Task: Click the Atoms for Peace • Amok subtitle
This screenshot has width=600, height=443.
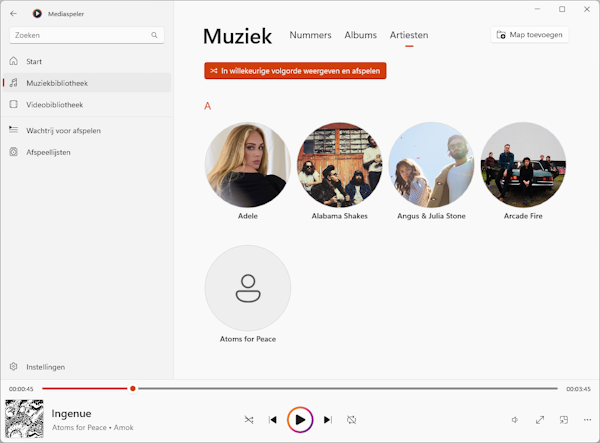Action: point(93,428)
